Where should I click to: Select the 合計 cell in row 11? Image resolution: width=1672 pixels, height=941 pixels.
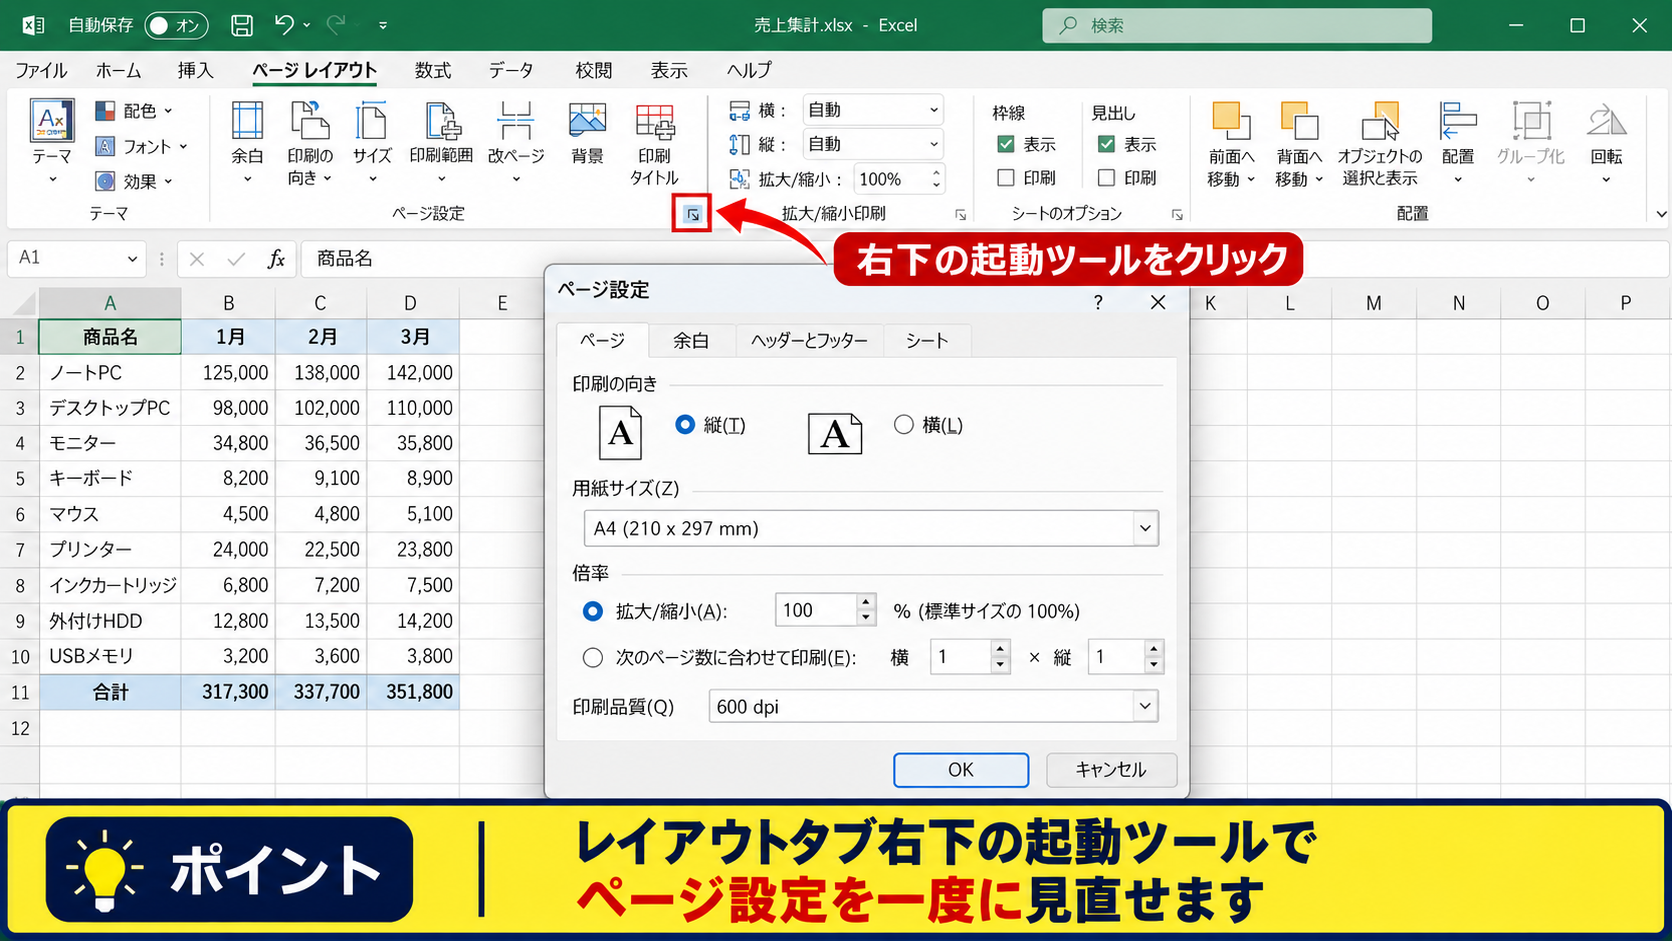(x=110, y=692)
